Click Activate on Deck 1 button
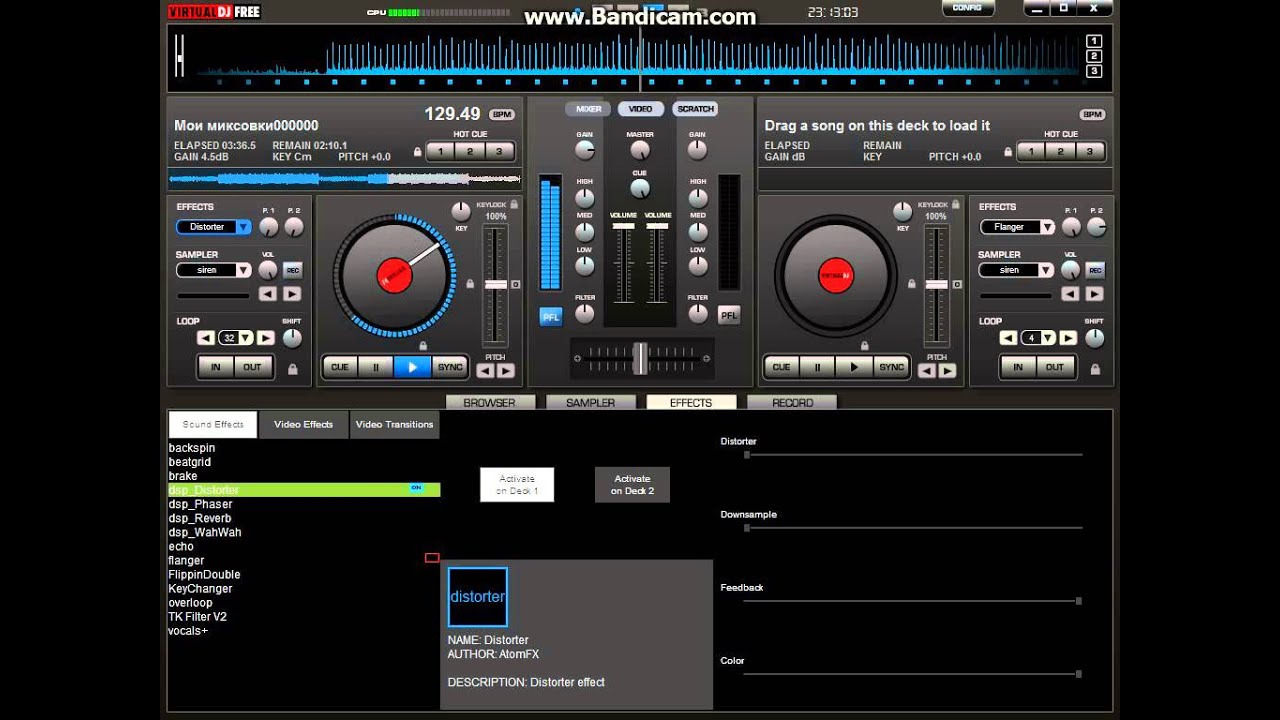 coord(517,485)
